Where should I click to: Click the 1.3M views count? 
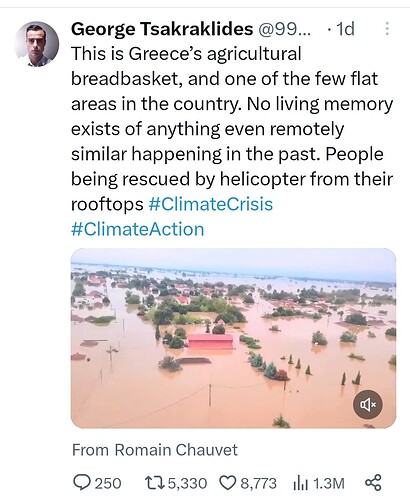click(329, 483)
